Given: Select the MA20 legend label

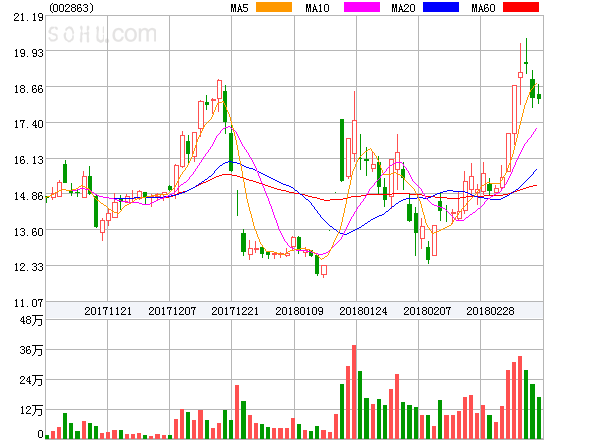Looking at the screenshot, I should [x=403, y=8].
